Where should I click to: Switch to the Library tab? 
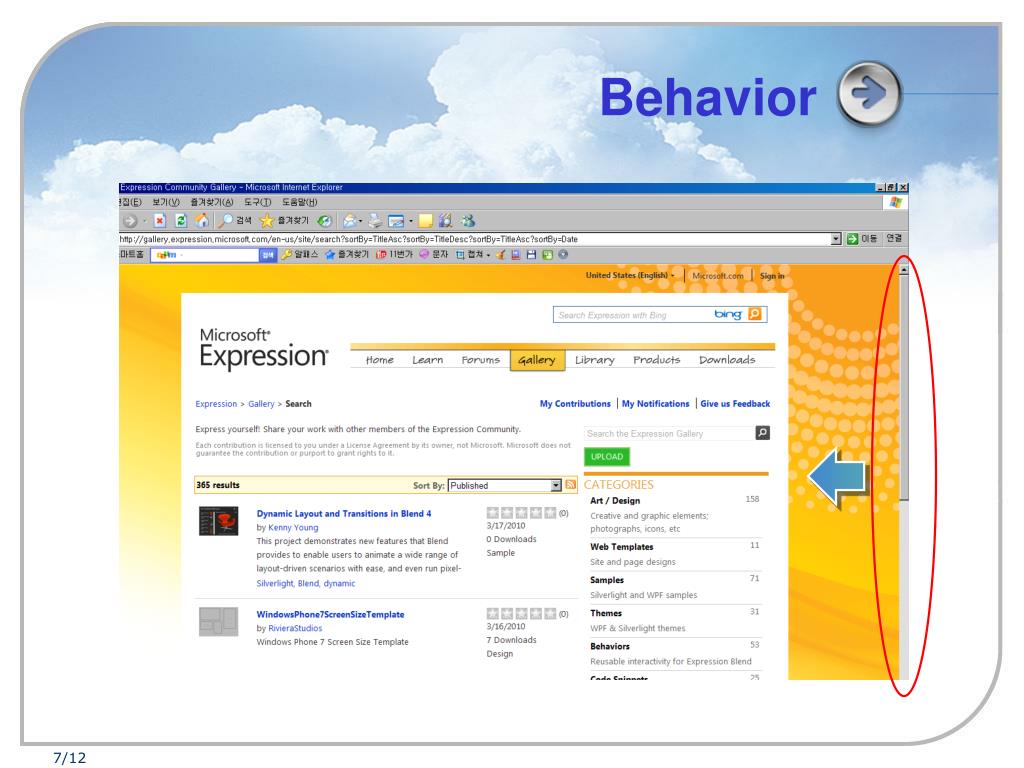[x=594, y=360]
